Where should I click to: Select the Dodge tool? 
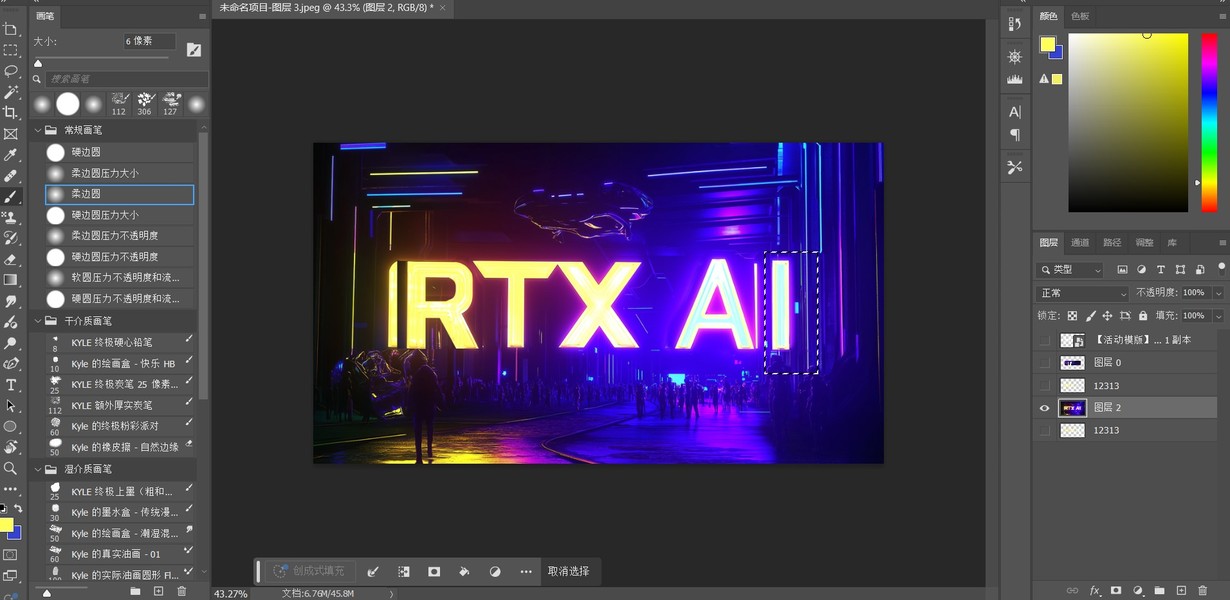click(x=10, y=343)
